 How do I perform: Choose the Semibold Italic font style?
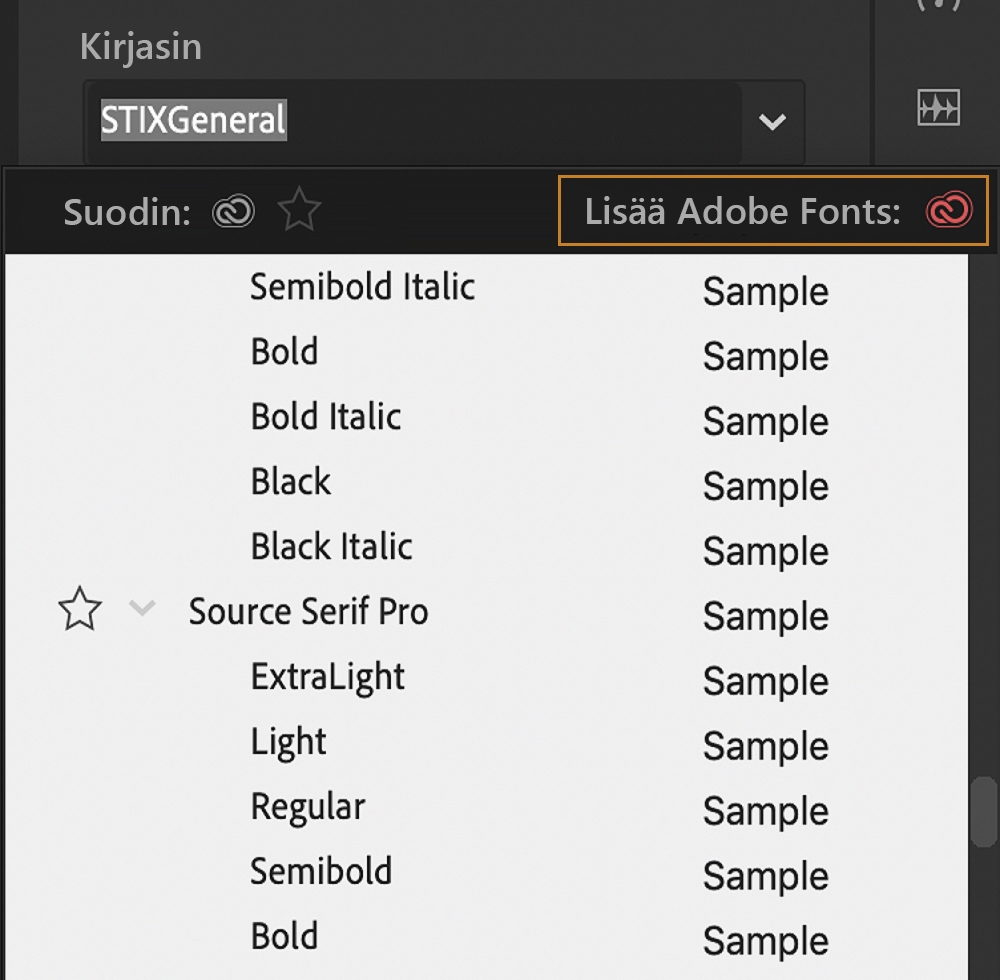click(x=362, y=287)
